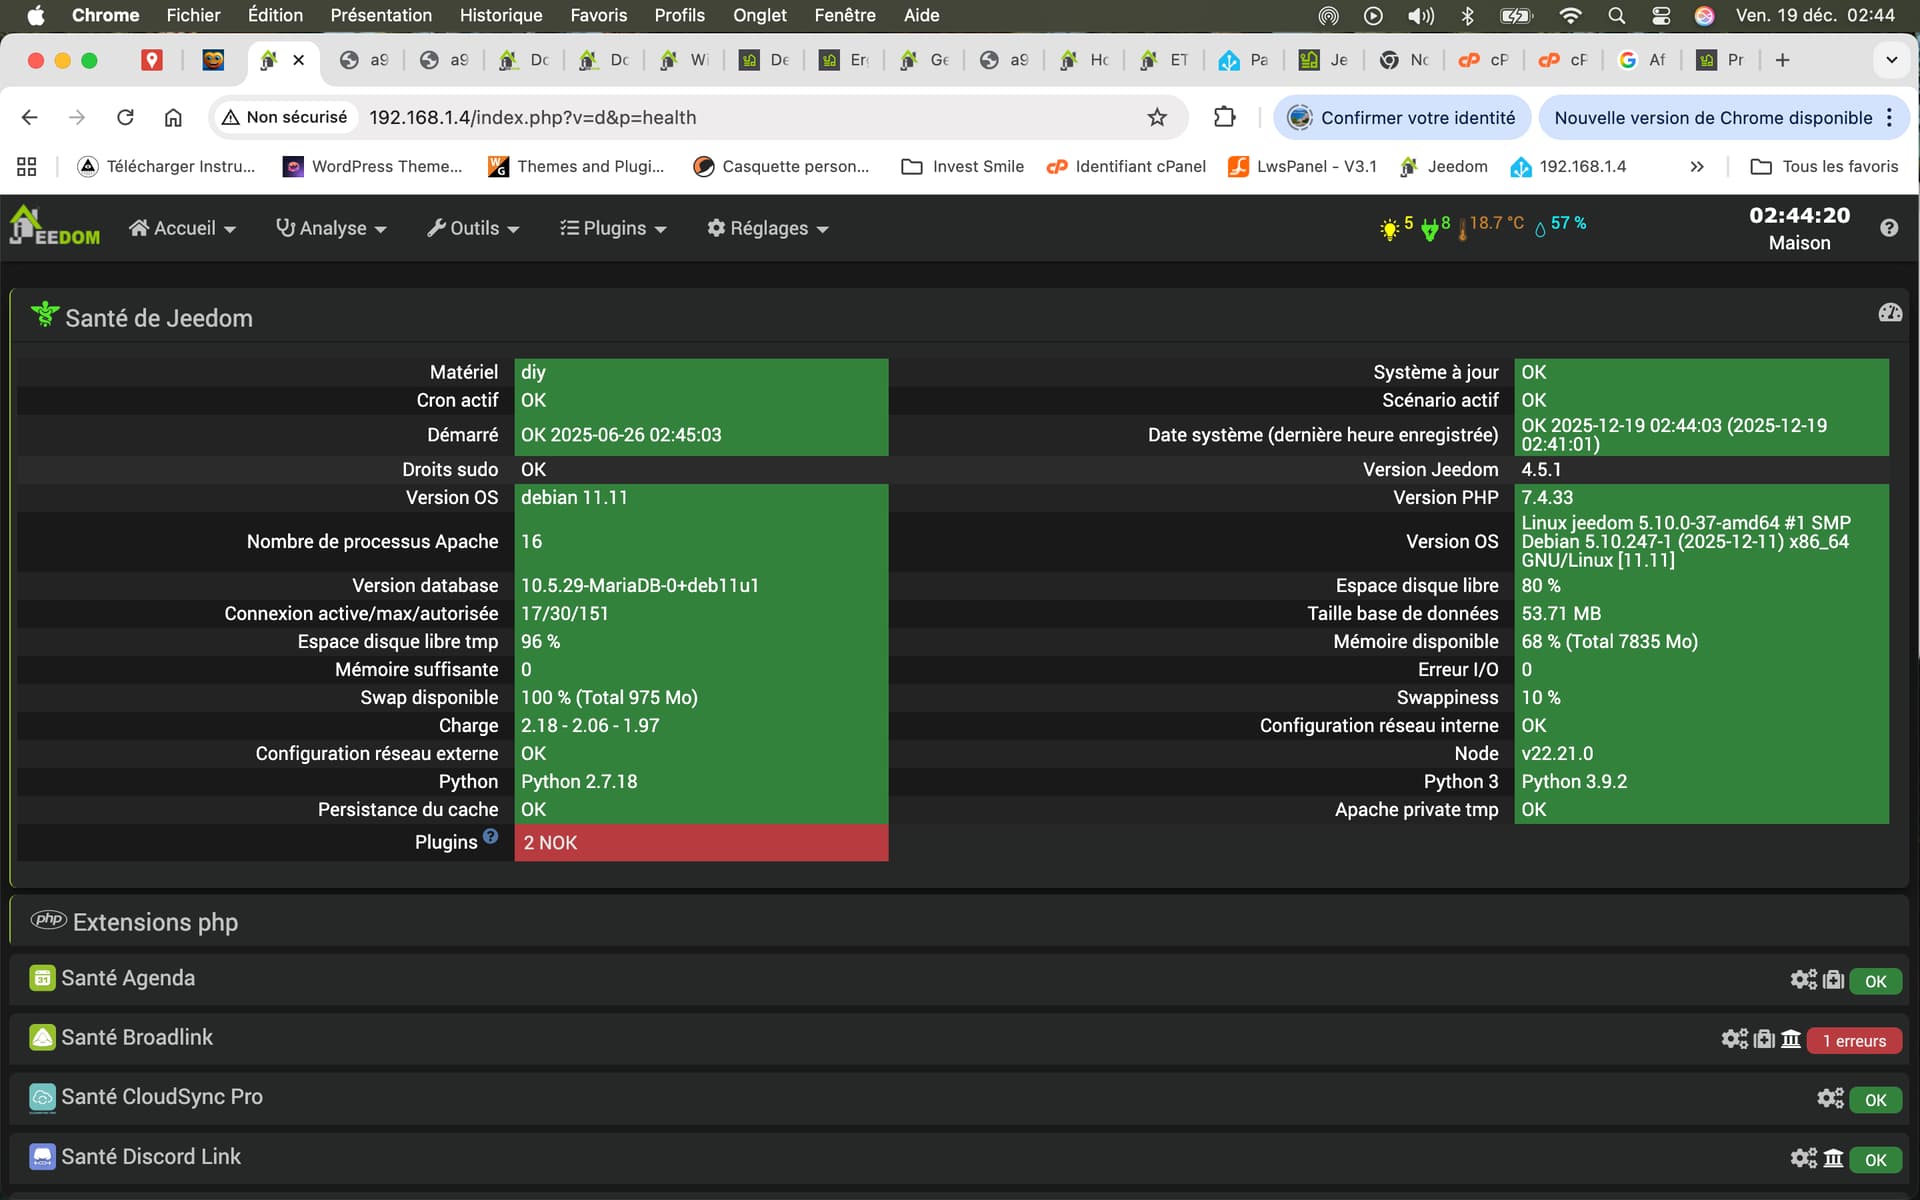Open benchmark gauge icon in Santé header
This screenshot has width=1920, height=1200.
[1889, 313]
